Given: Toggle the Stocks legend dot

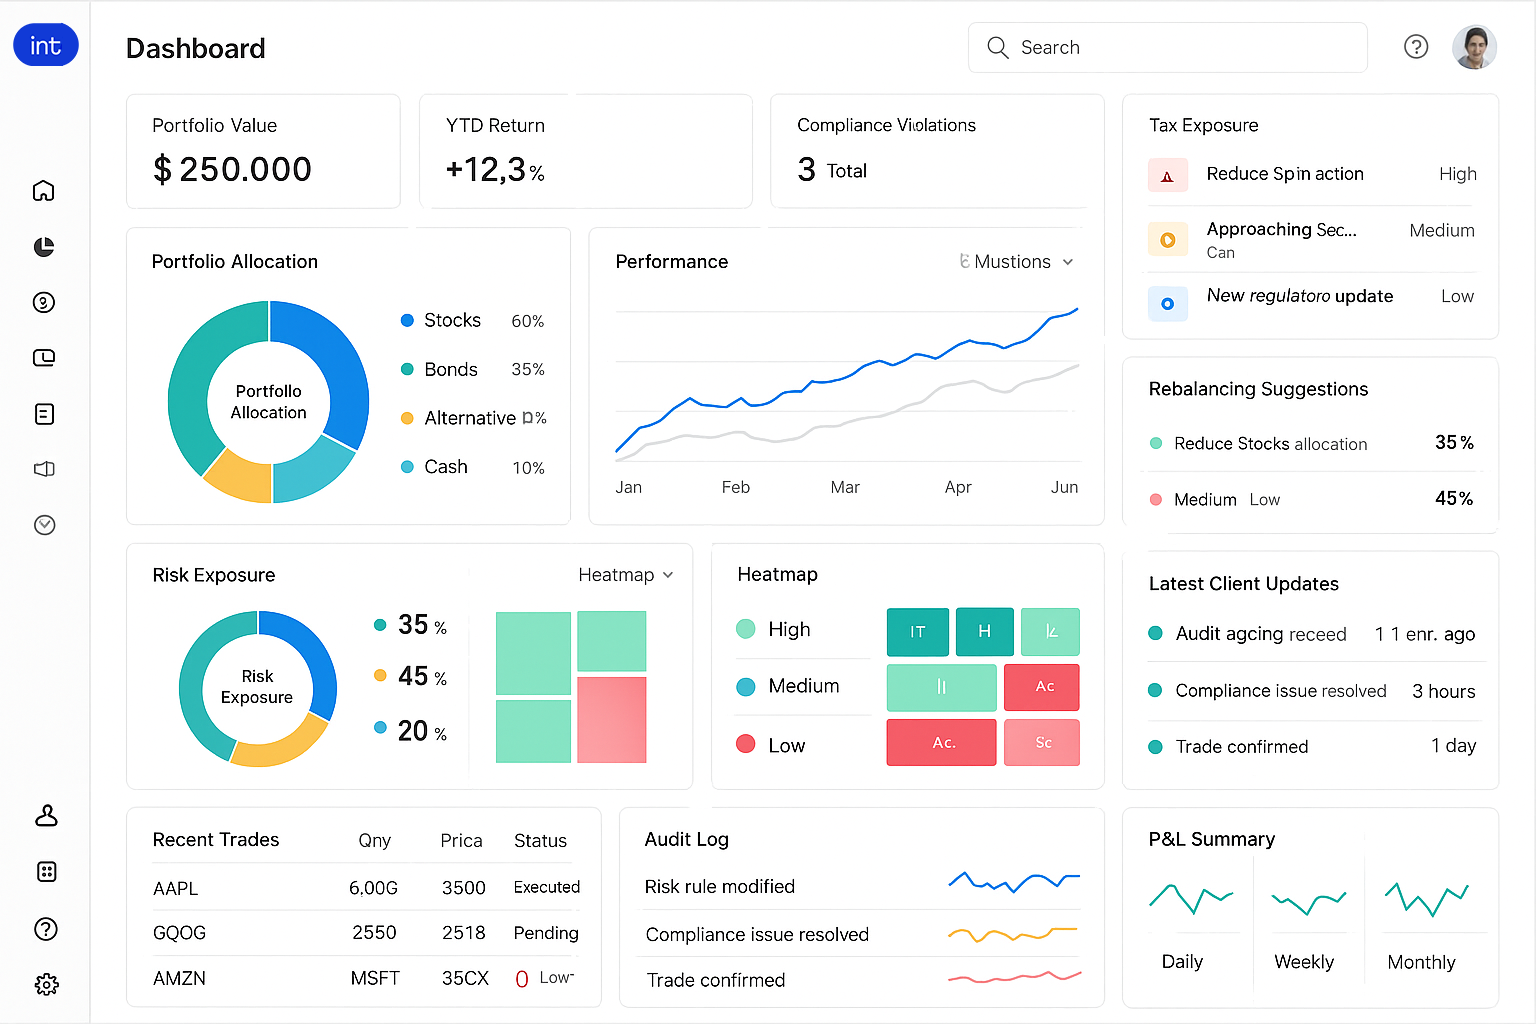Looking at the screenshot, I should pos(407,320).
